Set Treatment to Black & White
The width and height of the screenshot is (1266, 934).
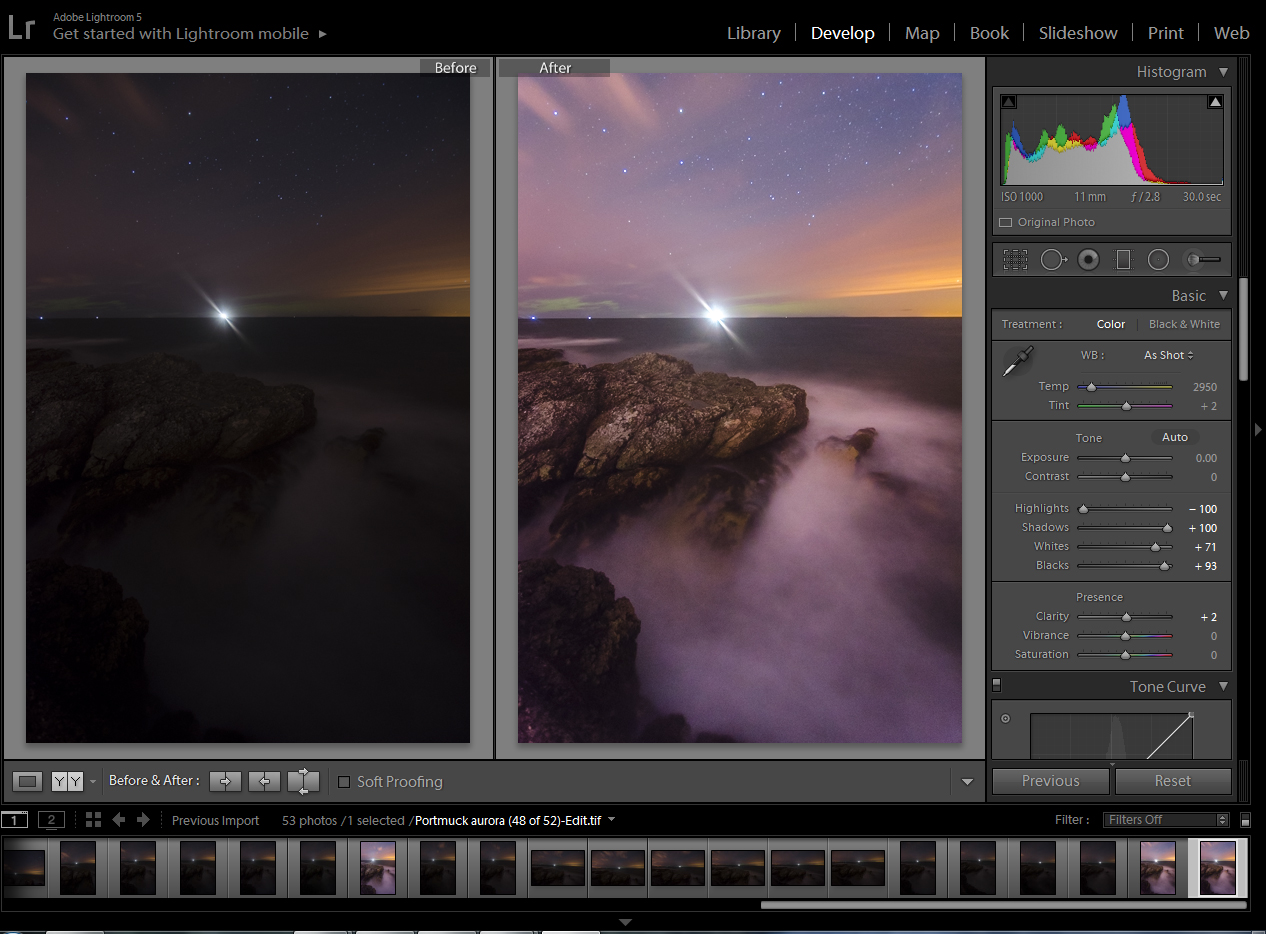click(1184, 324)
